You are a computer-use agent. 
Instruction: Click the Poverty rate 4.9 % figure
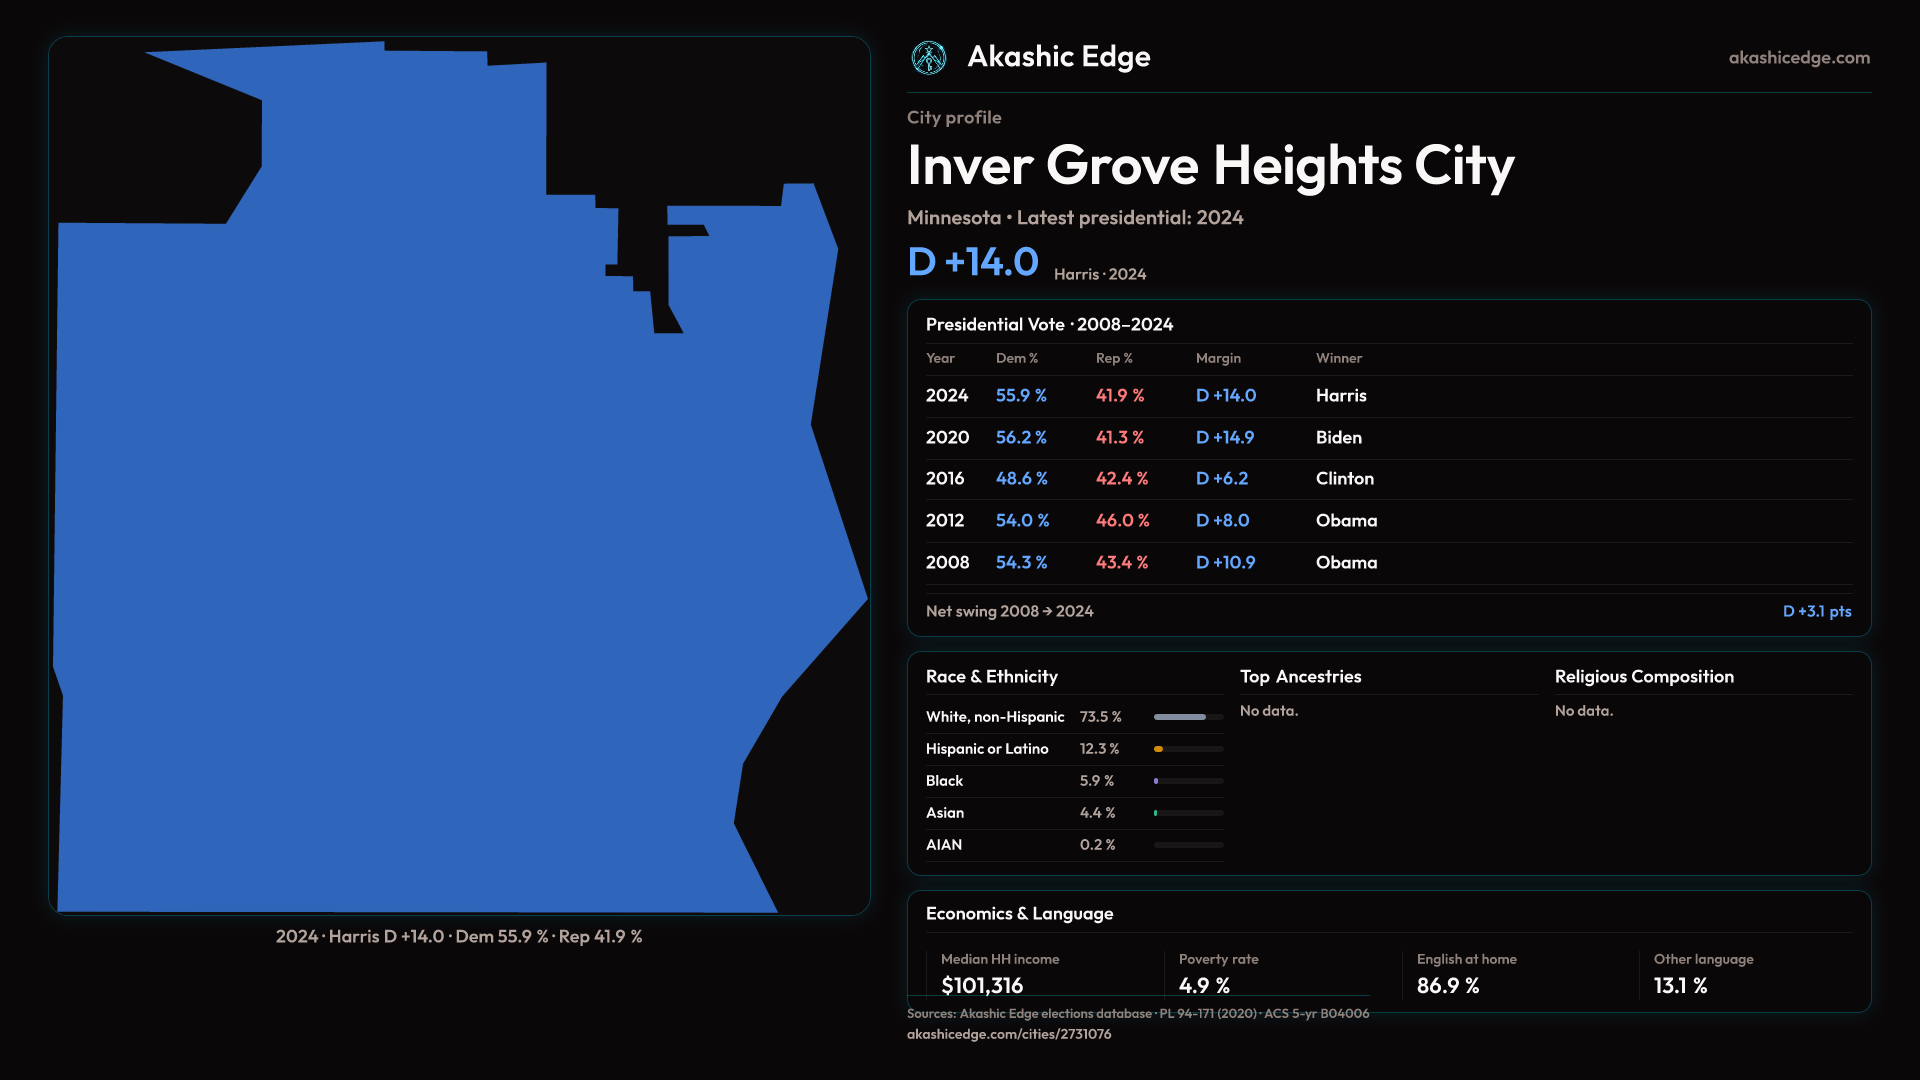click(1204, 986)
